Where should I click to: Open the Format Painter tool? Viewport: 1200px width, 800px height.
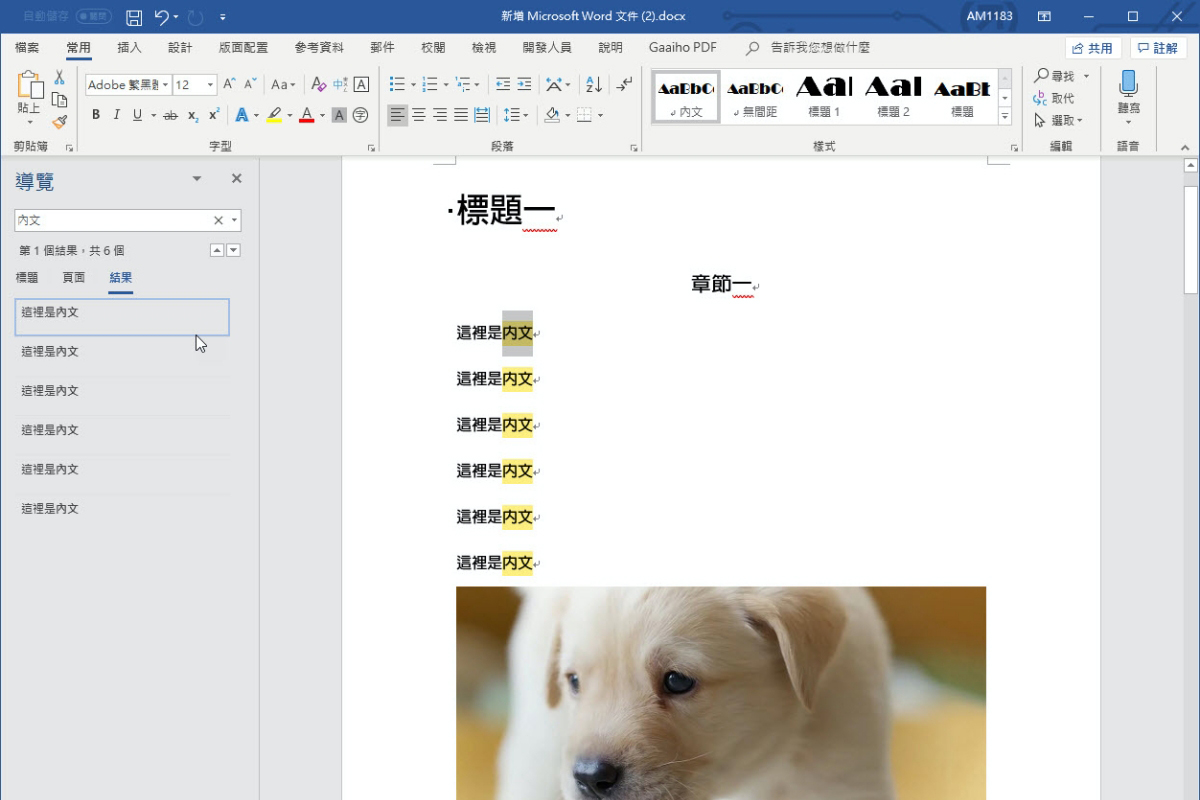point(58,121)
